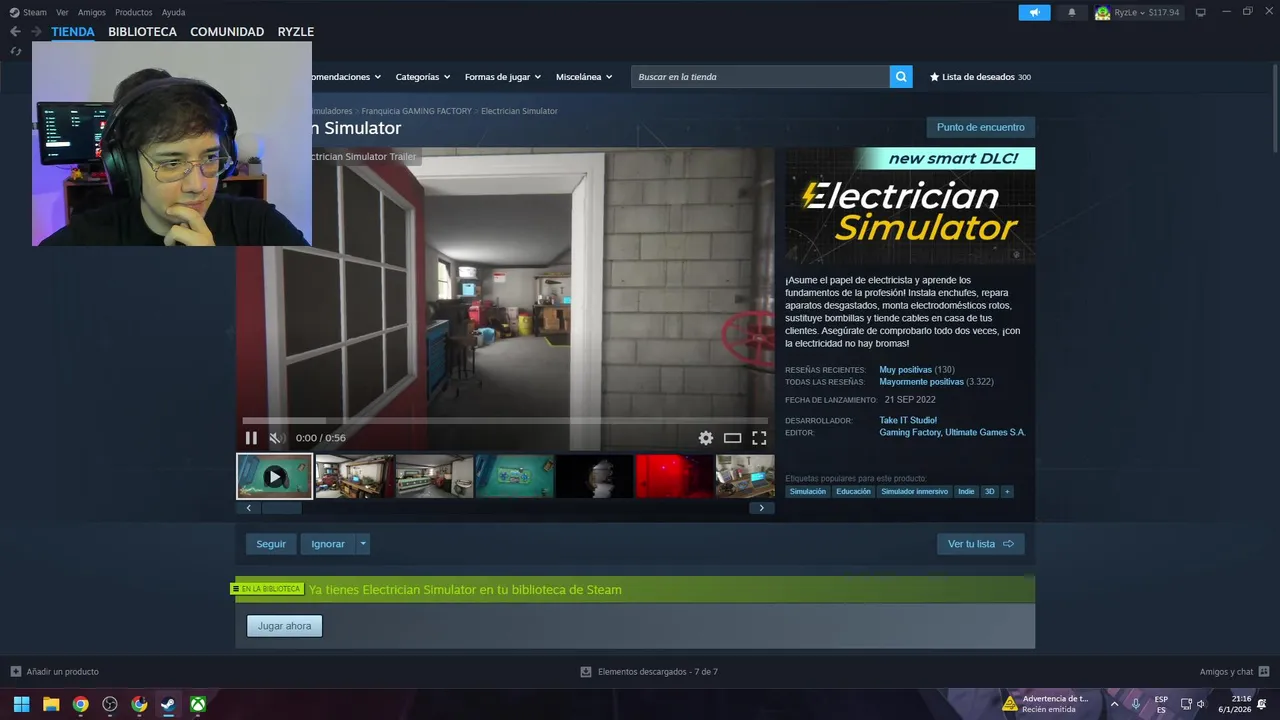This screenshot has height=720, width=1280.
Task: Unmute the trailer volume icon
Action: 277,438
